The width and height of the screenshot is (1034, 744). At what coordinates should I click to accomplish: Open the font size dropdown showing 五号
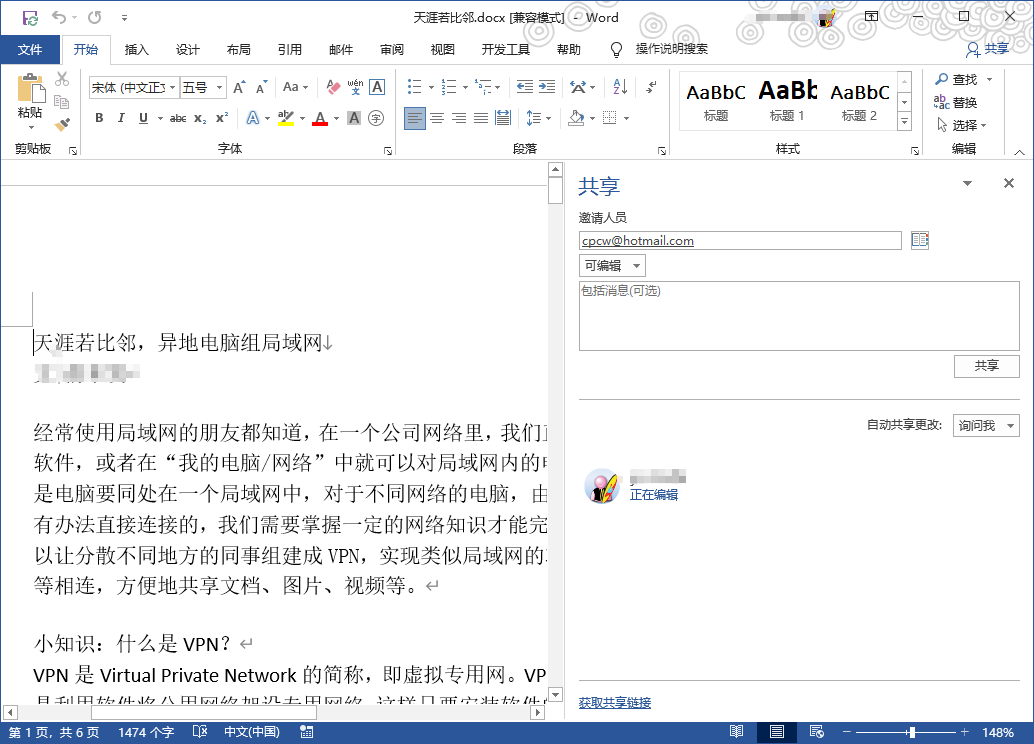coord(203,88)
